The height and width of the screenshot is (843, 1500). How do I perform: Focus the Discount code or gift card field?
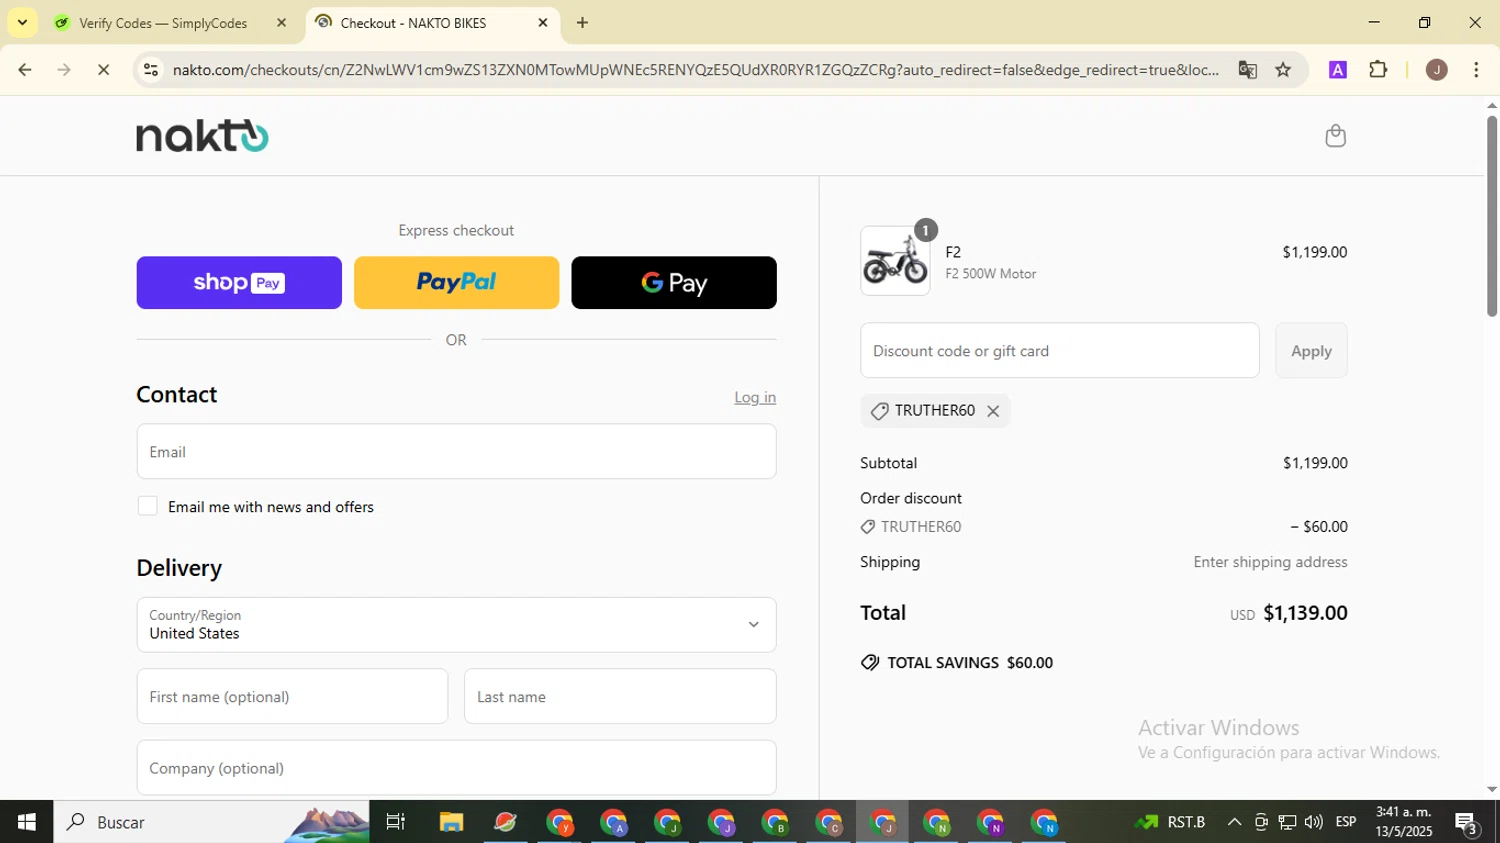[1060, 351]
